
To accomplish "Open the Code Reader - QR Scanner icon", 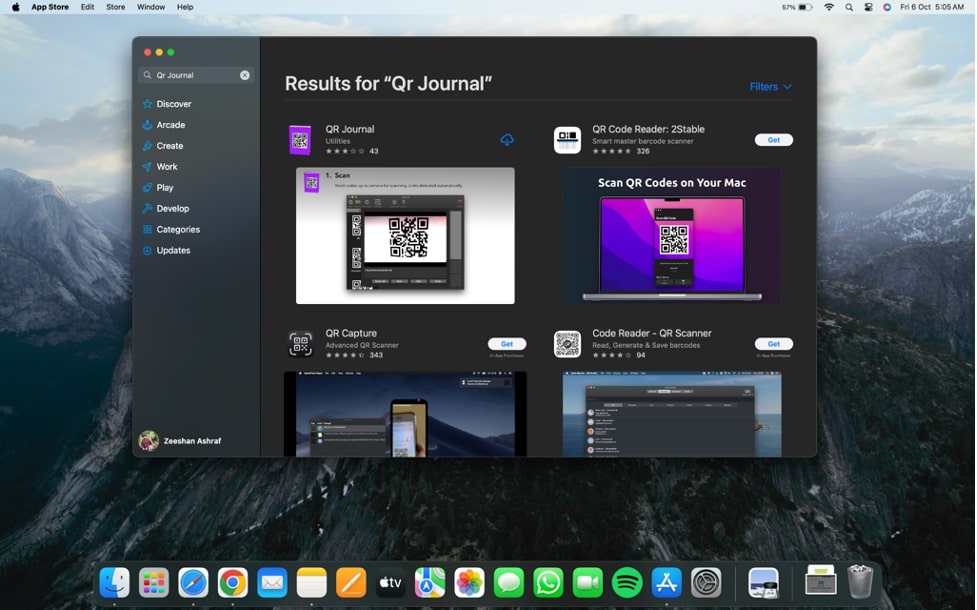I will [567, 344].
